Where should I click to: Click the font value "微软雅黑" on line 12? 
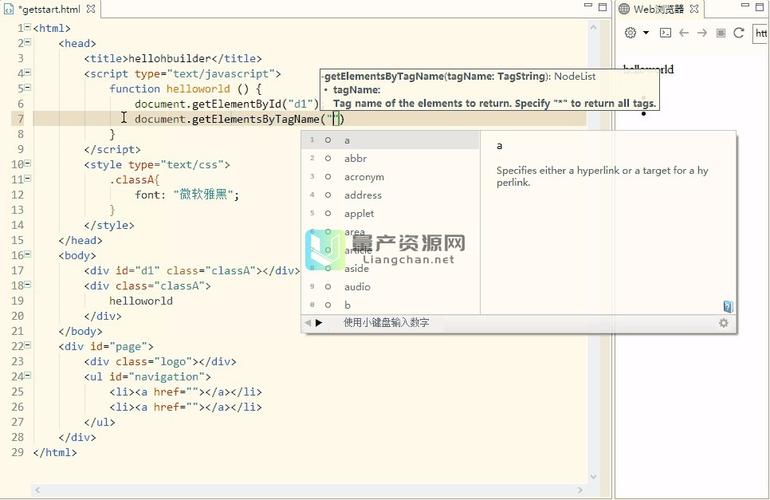[203, 195]
